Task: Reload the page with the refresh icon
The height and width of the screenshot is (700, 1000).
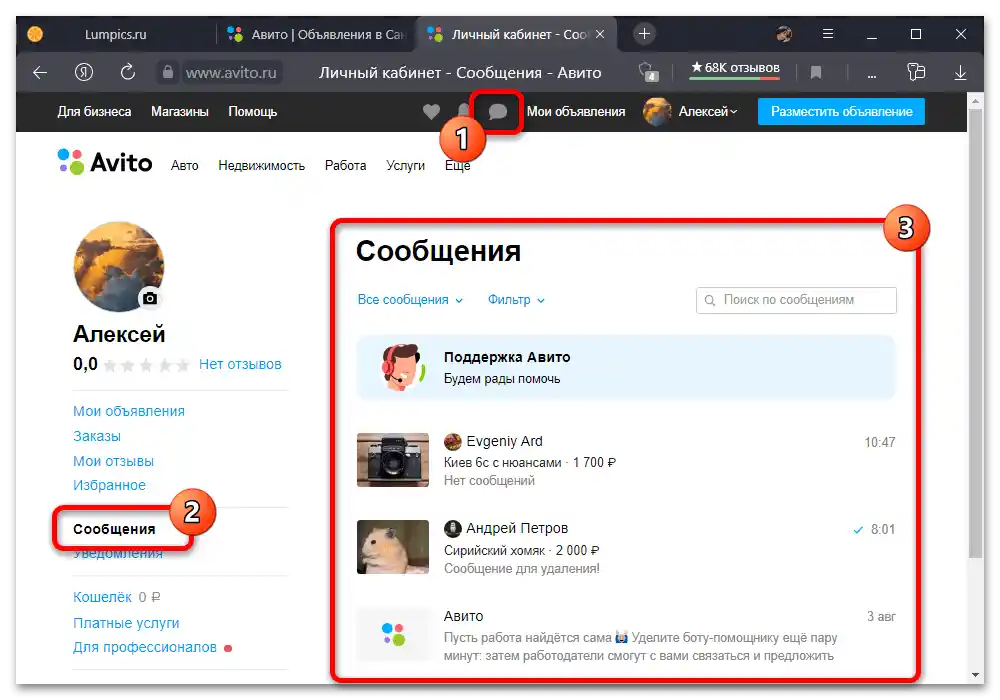Action: coord(128,72)
